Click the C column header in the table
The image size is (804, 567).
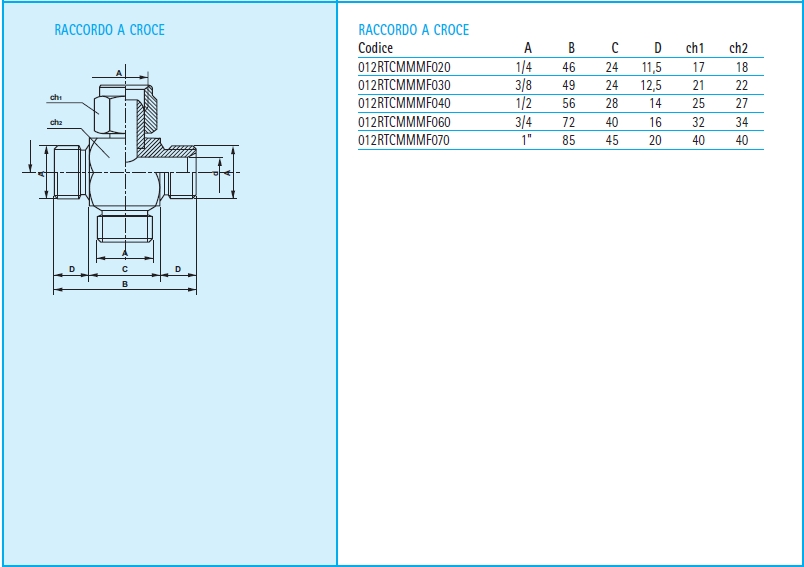pos(615,48)
